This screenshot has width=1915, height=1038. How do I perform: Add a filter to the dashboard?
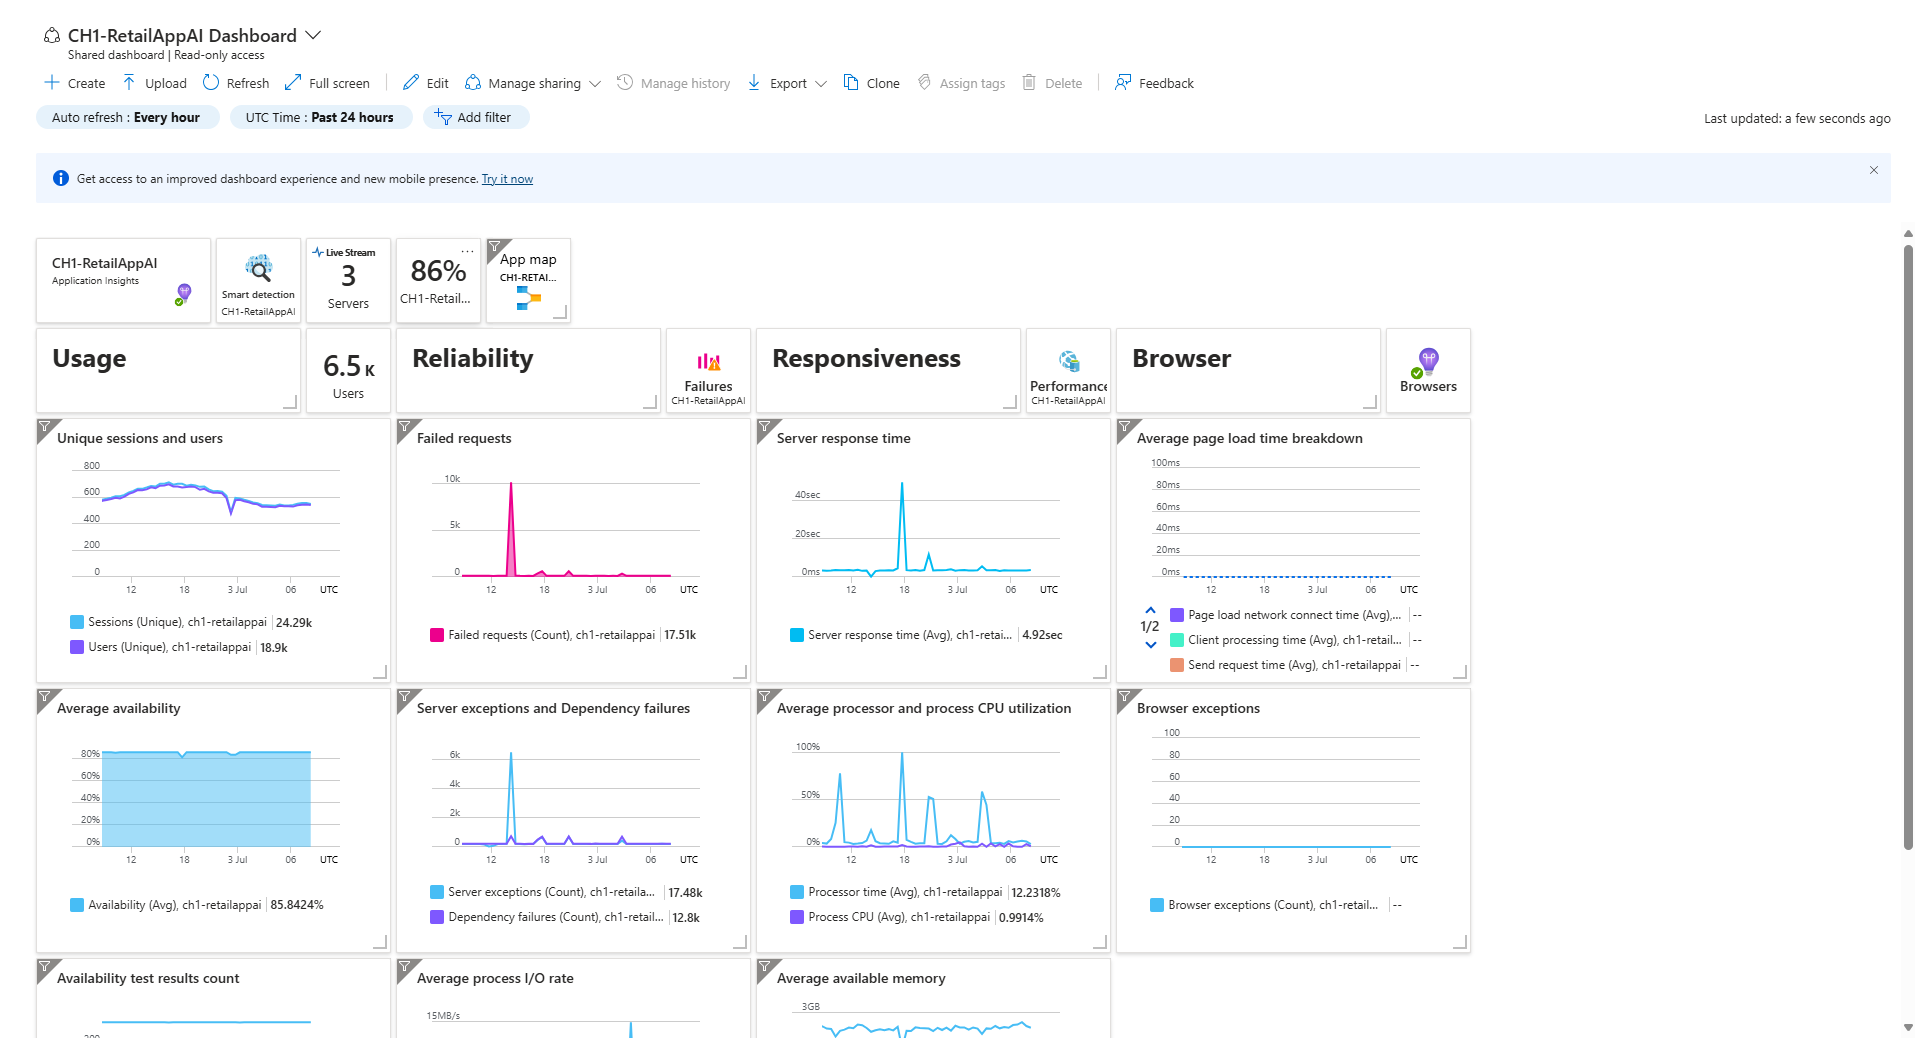476,117
